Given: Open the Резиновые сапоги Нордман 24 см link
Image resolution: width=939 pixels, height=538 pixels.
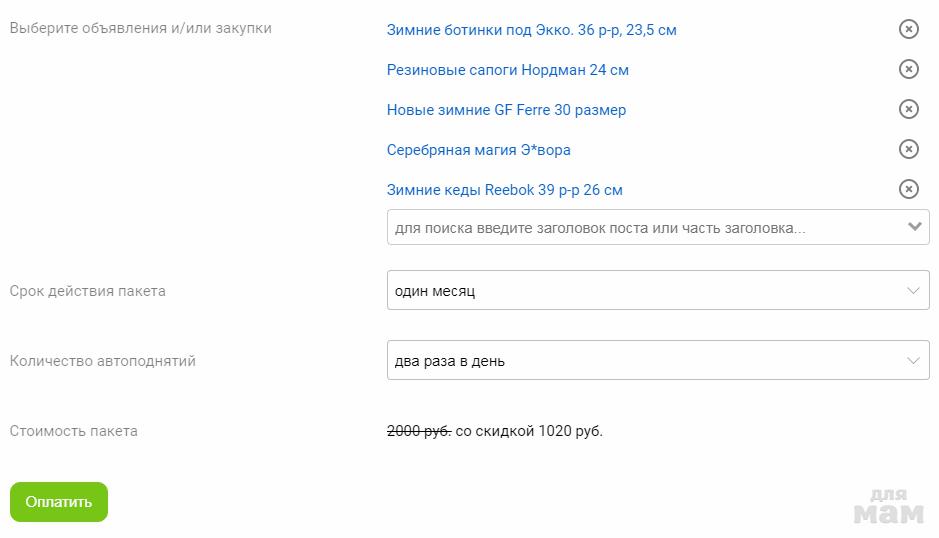Looking at the screenshot, I should tap(507, 70).
